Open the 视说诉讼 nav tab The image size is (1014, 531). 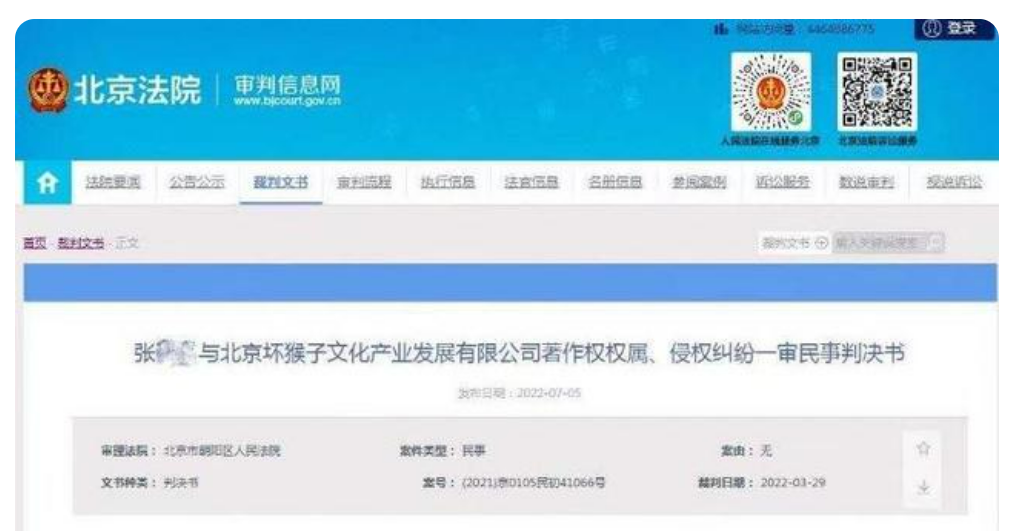[955, 182]
